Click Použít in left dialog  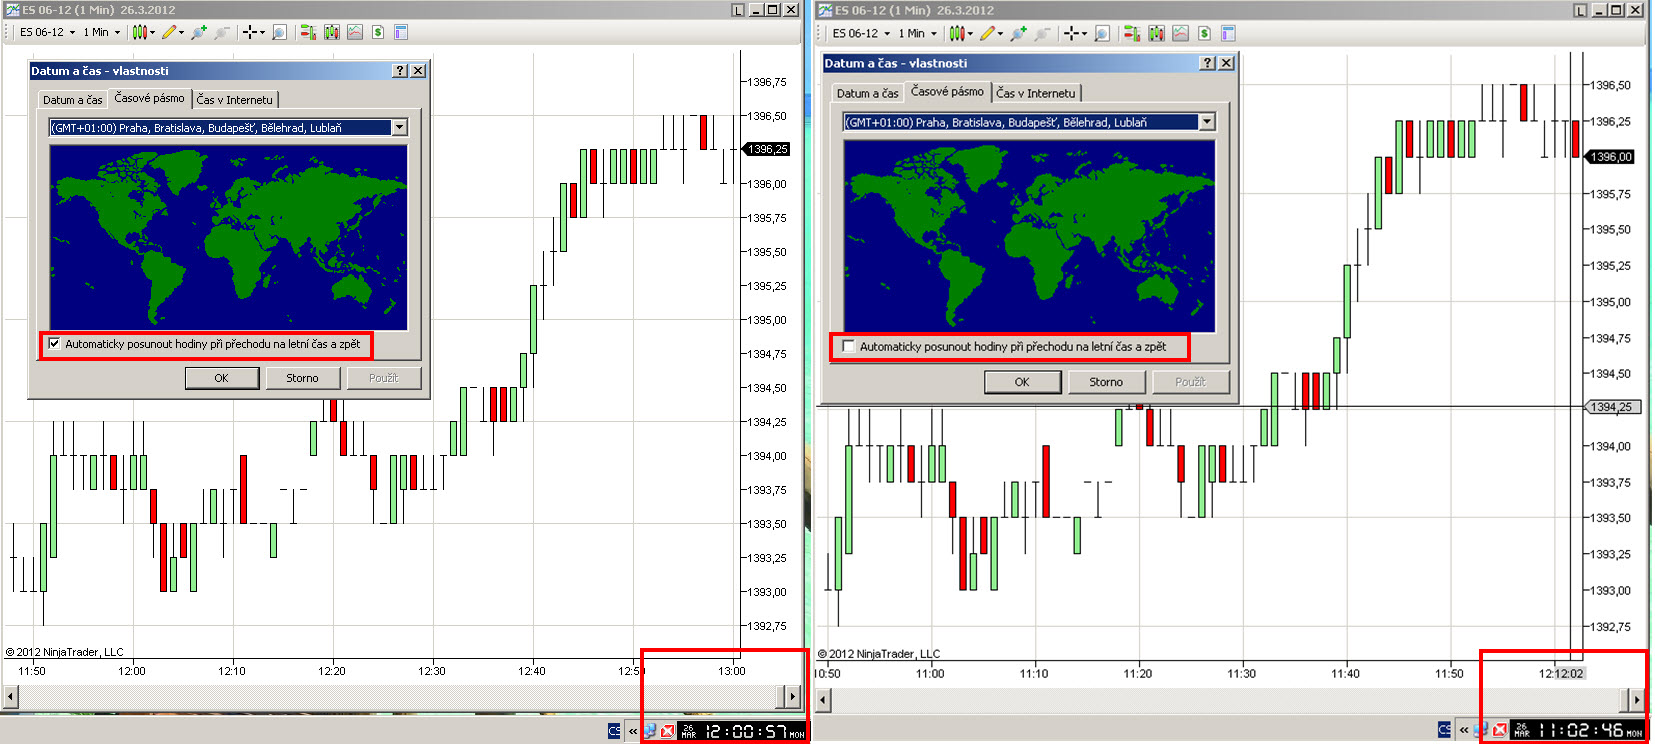pos(383,378)
